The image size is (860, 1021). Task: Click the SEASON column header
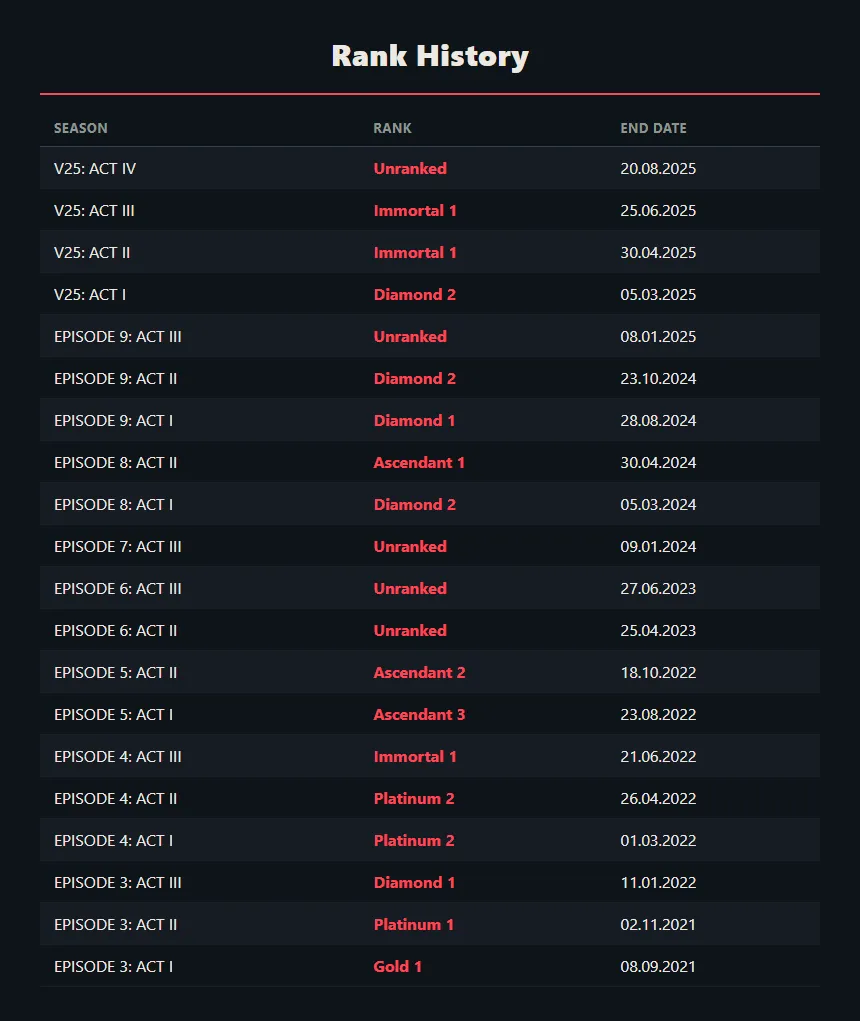coord(81,128)
